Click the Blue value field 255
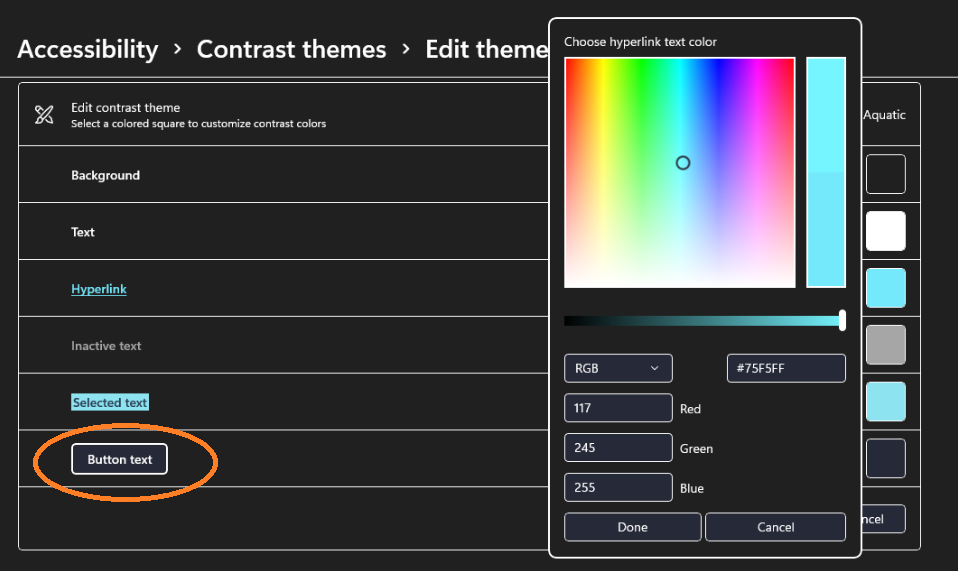The height and width of the screenshot is (571, 958). pyautogui.click(x=618, y=487)
